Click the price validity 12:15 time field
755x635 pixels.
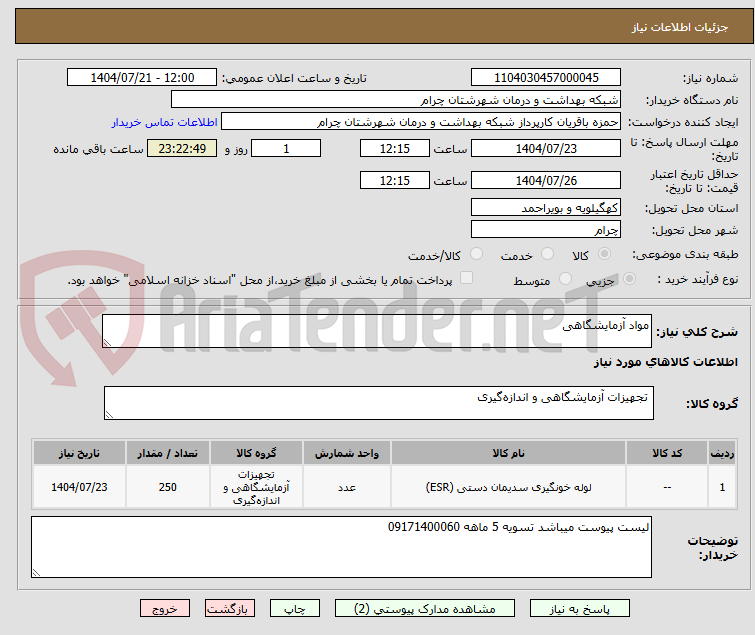point(395,180)
